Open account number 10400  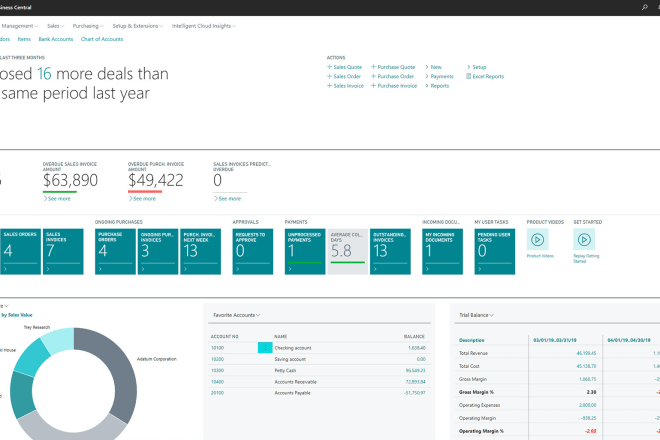tap(217, 382)
